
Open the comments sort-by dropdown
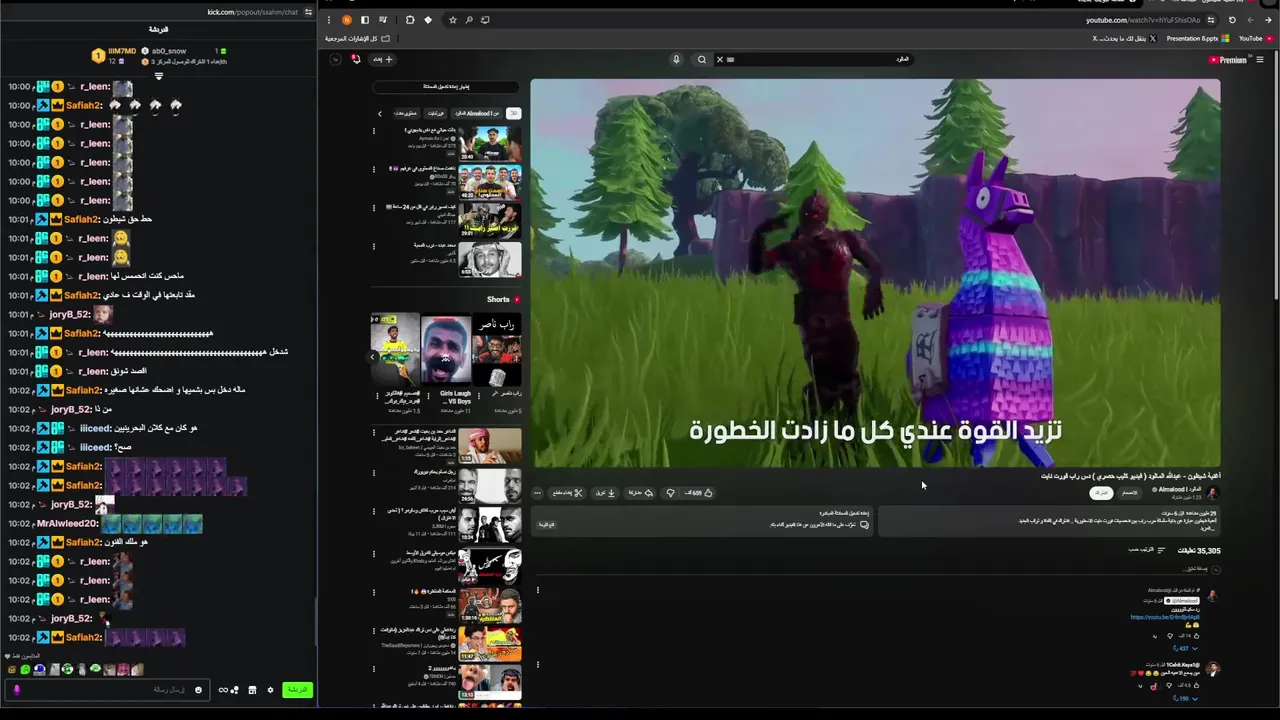(x=1147, y=550)
